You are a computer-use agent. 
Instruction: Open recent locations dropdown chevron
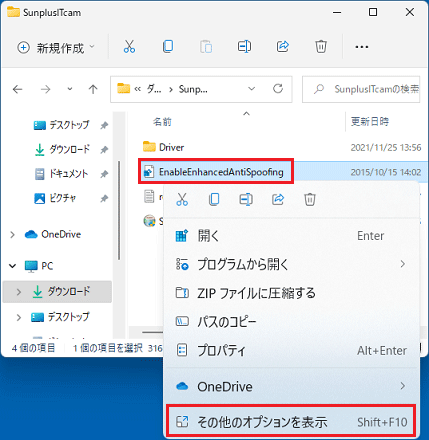pos(70,89)
